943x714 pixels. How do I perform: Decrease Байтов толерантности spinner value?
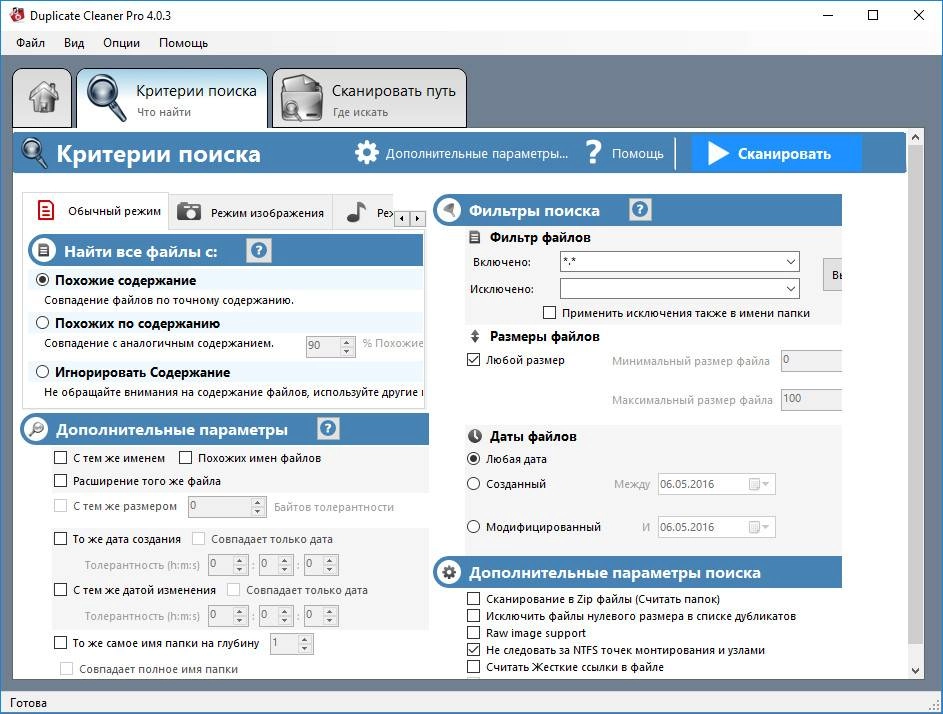coord(258,511)
